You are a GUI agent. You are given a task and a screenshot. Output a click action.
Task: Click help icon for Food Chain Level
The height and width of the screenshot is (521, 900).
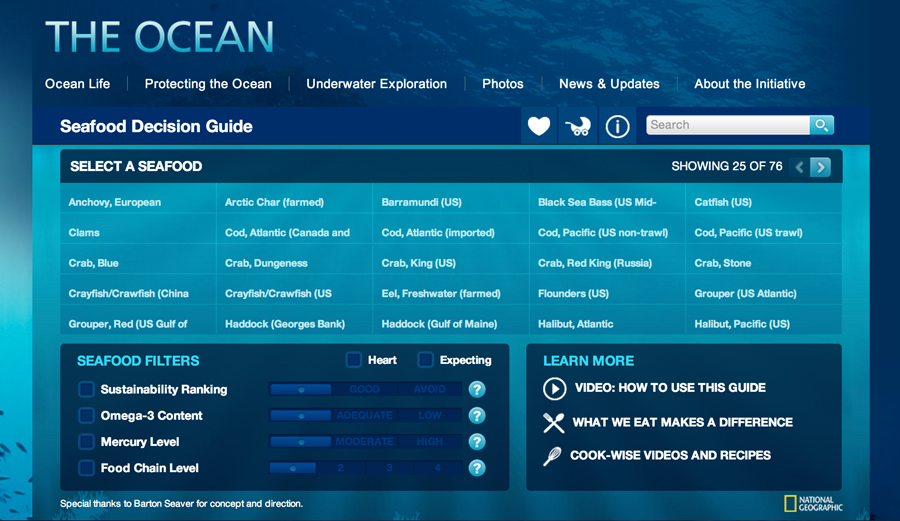(477, 468)
